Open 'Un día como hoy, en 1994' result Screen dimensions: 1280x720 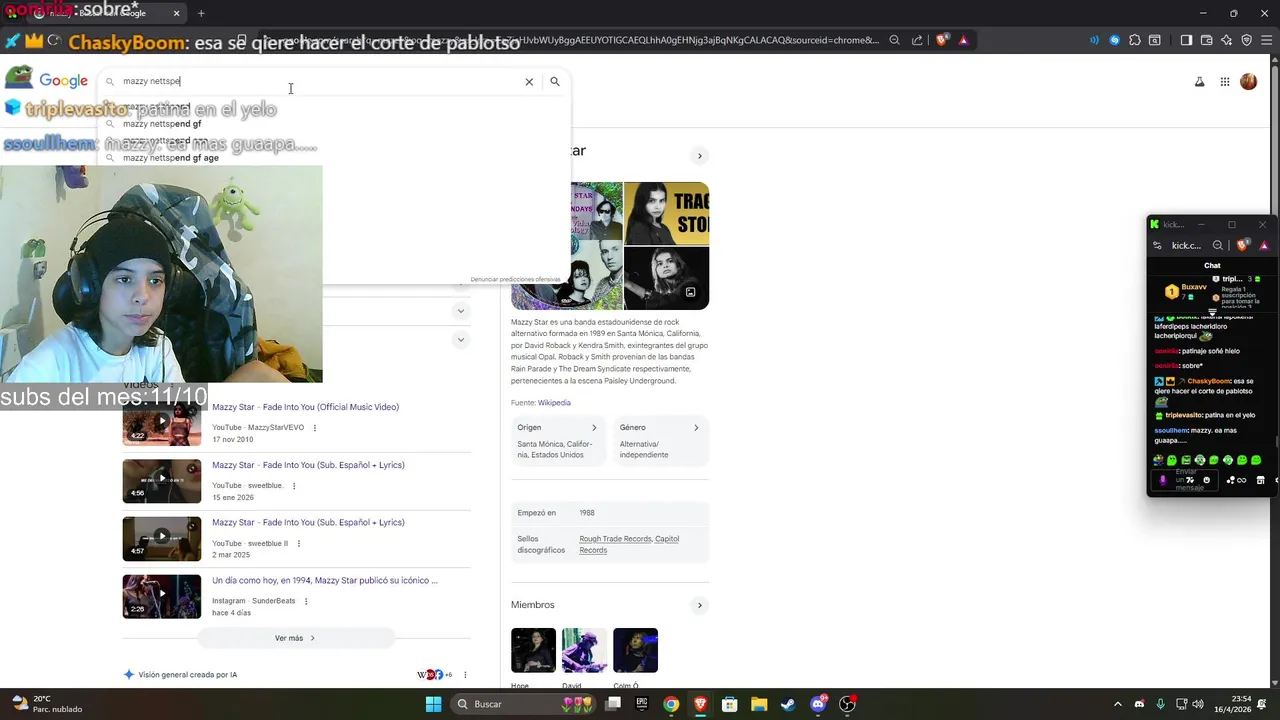[x=325, y=581]
